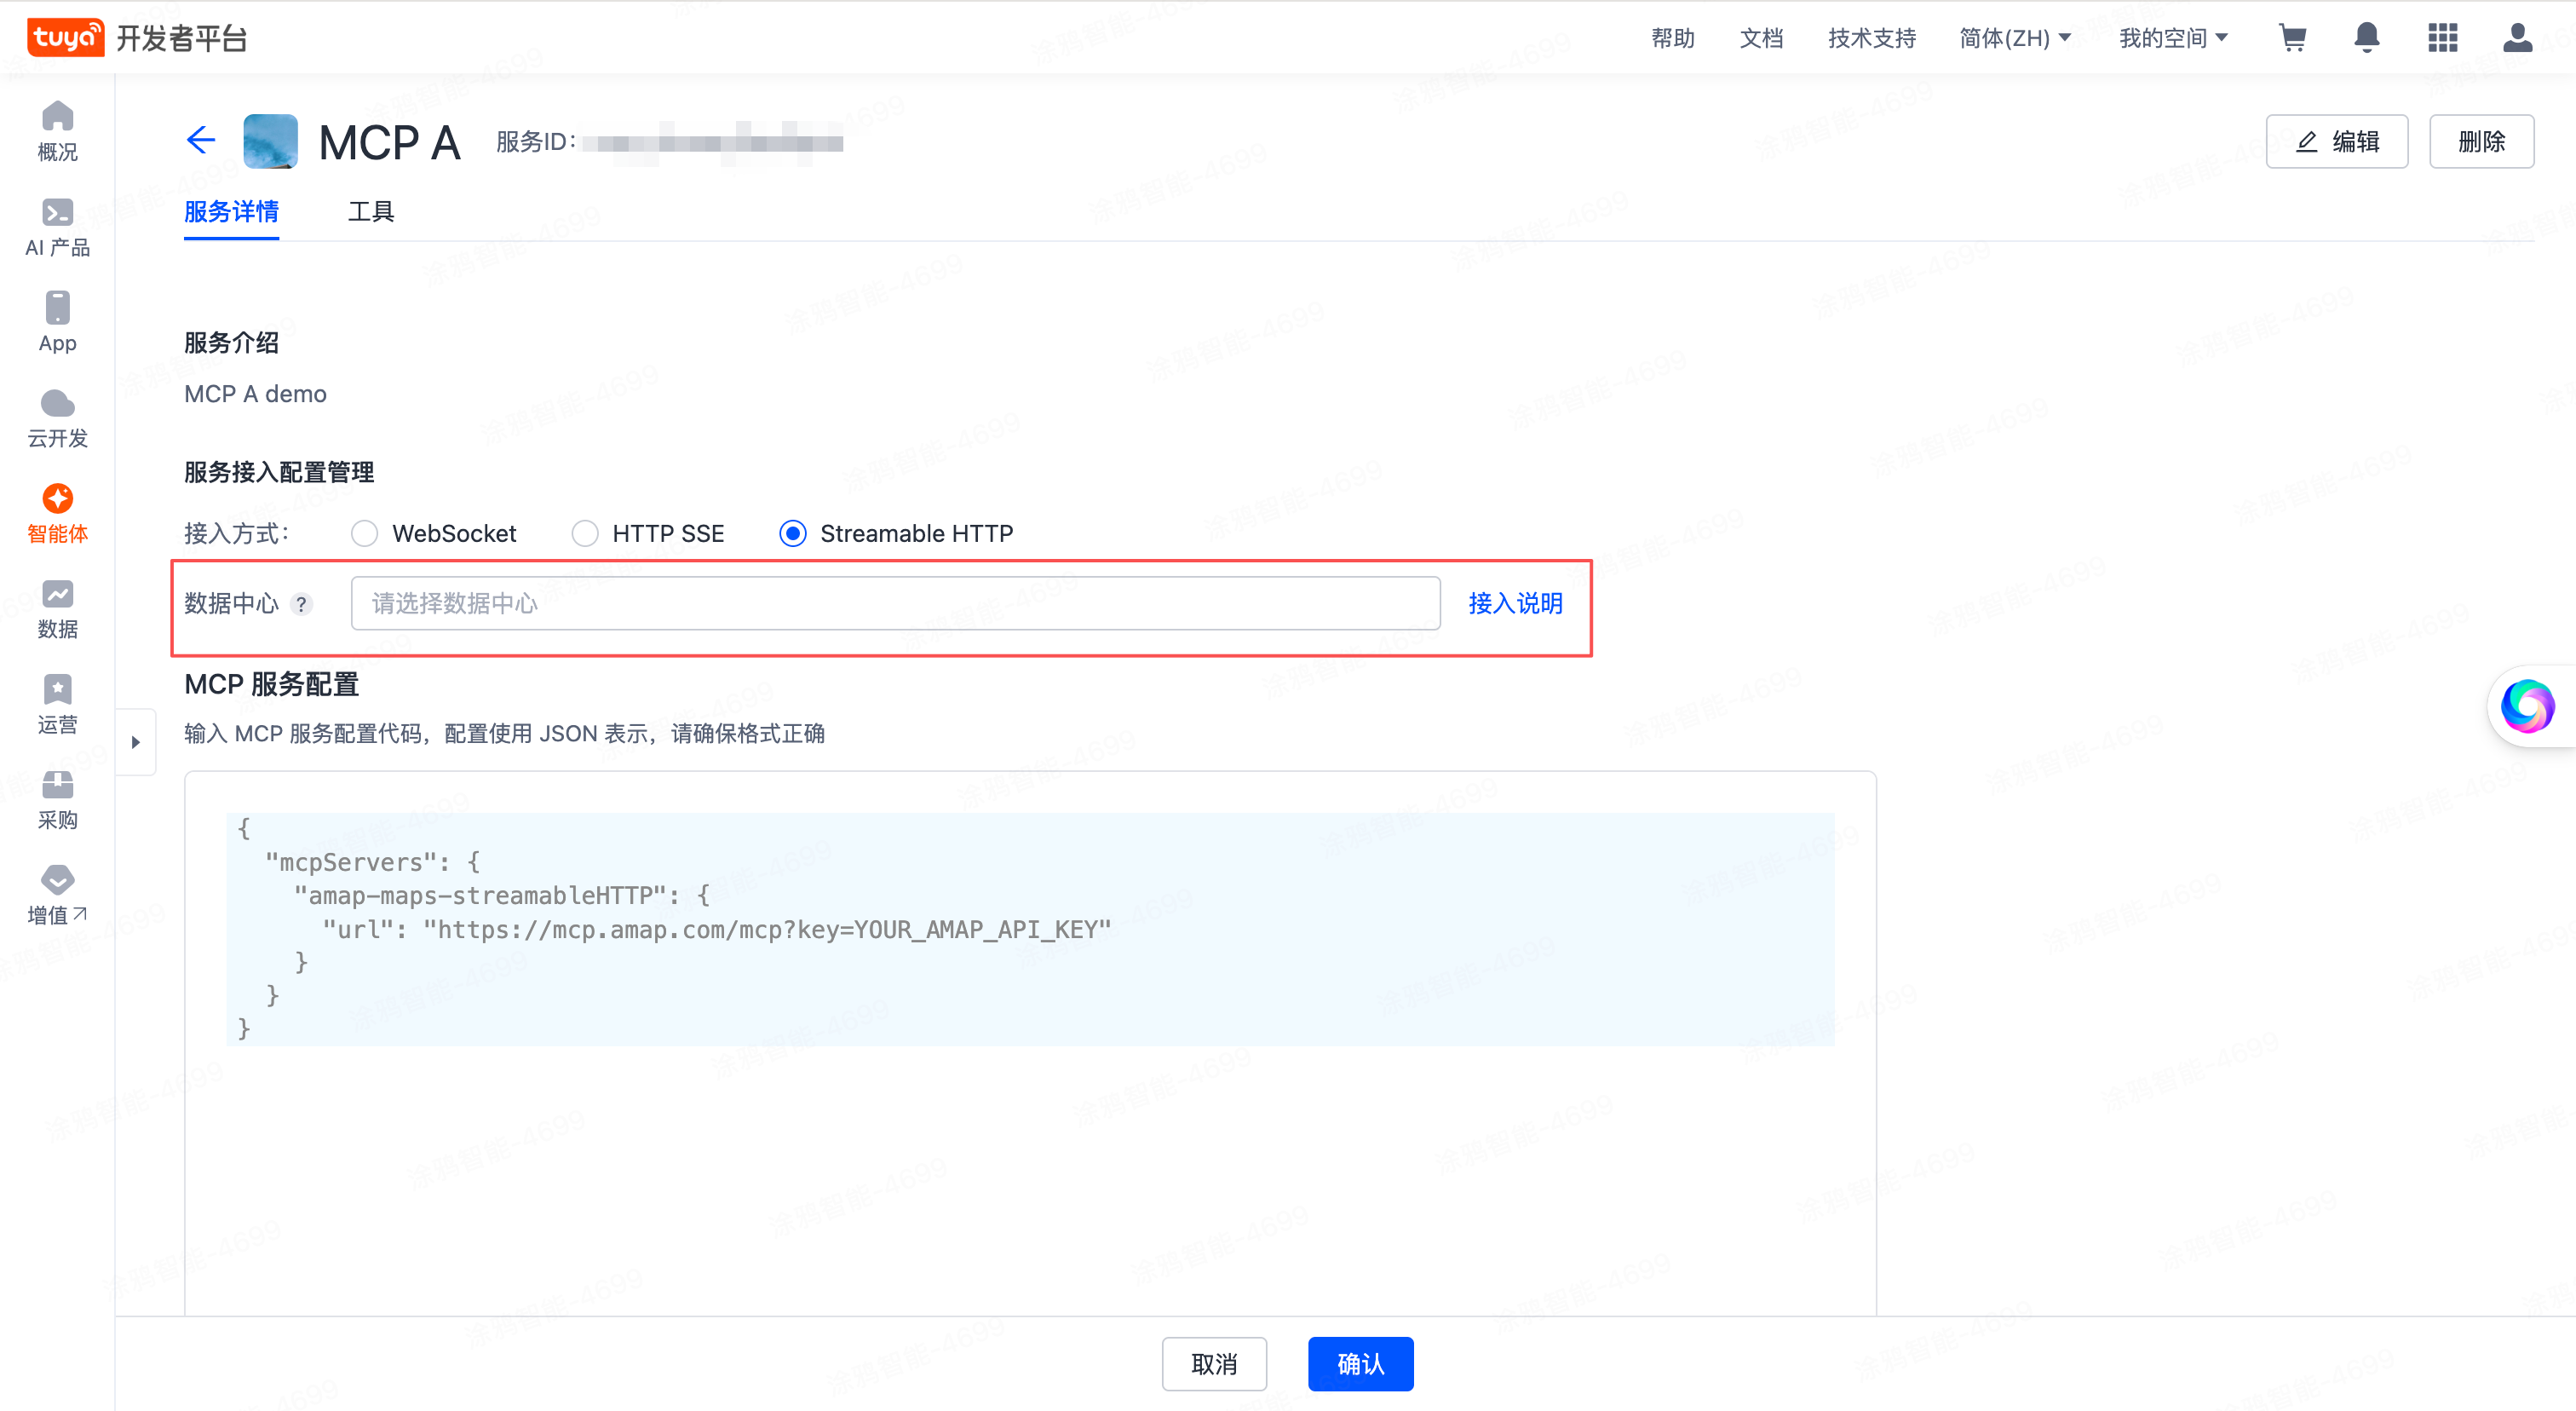
Task: Open the 接入说明 link
Action: coord(1515,603)
